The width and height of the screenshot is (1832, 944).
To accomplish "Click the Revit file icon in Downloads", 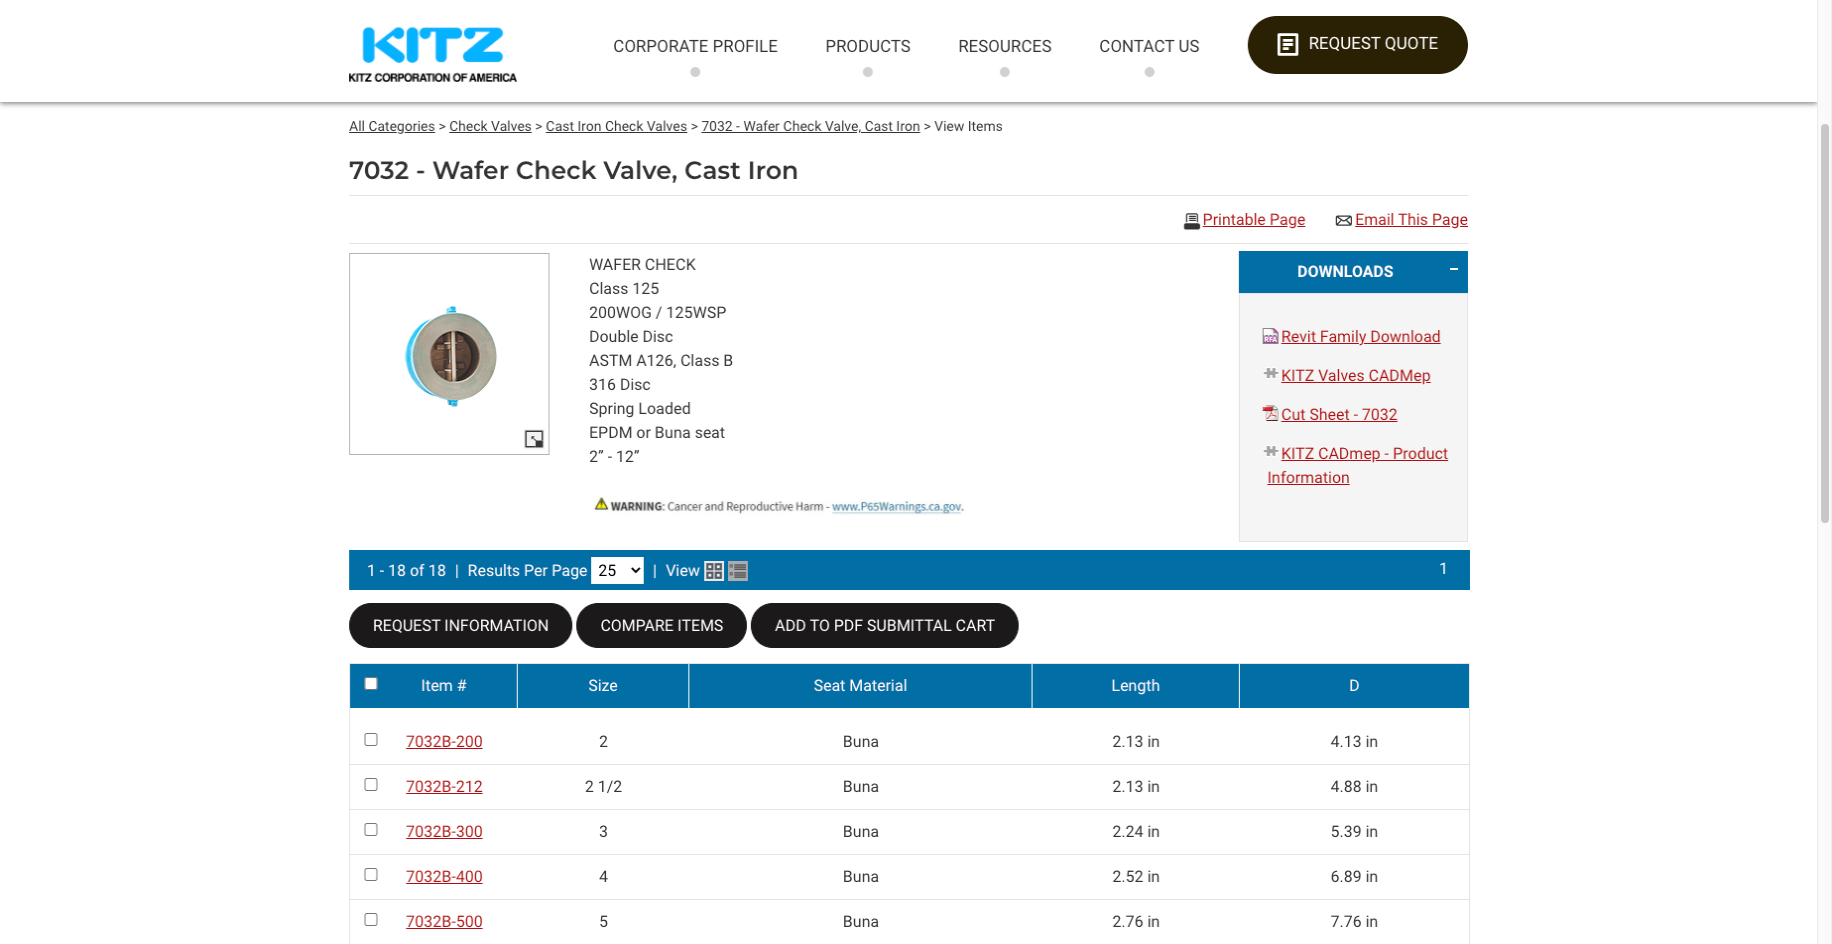I will [1270, 336].
